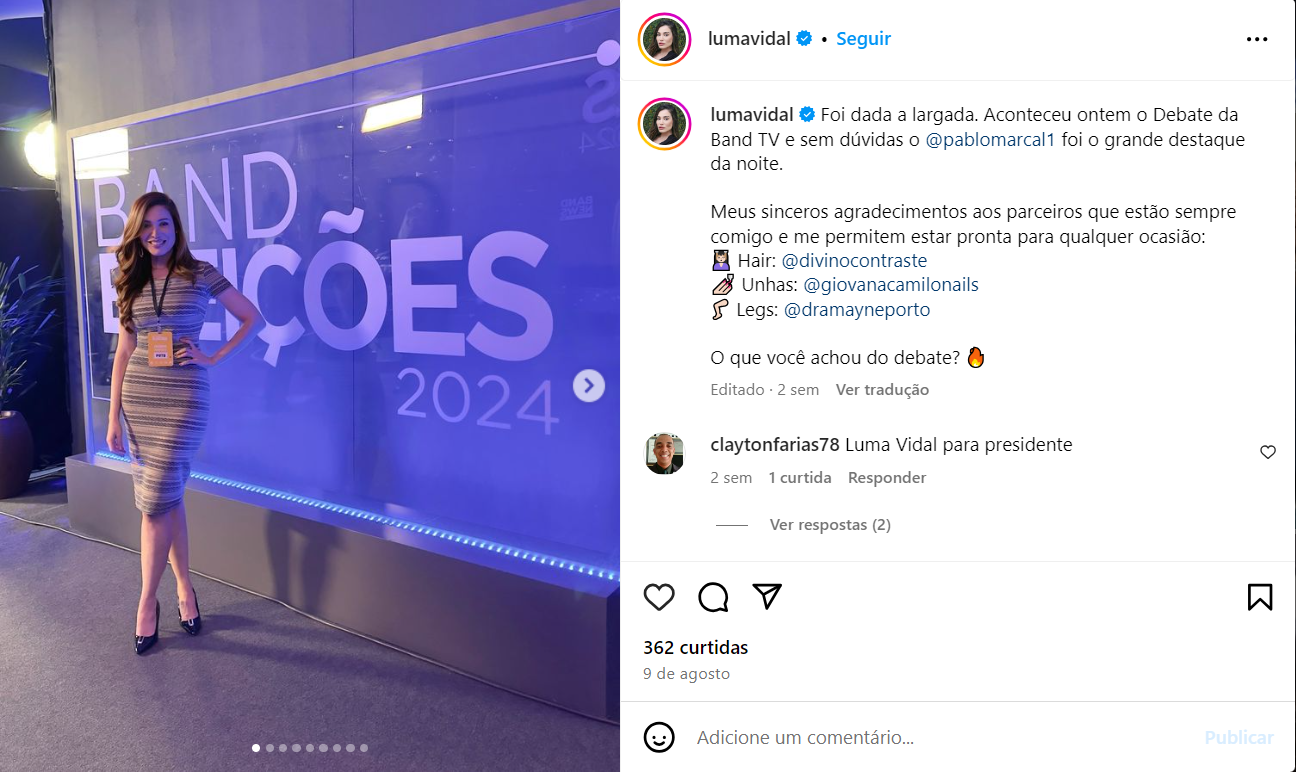Screen dimensions: 1296x772
Task: Like the post with the heart icon
Action: 659,597
